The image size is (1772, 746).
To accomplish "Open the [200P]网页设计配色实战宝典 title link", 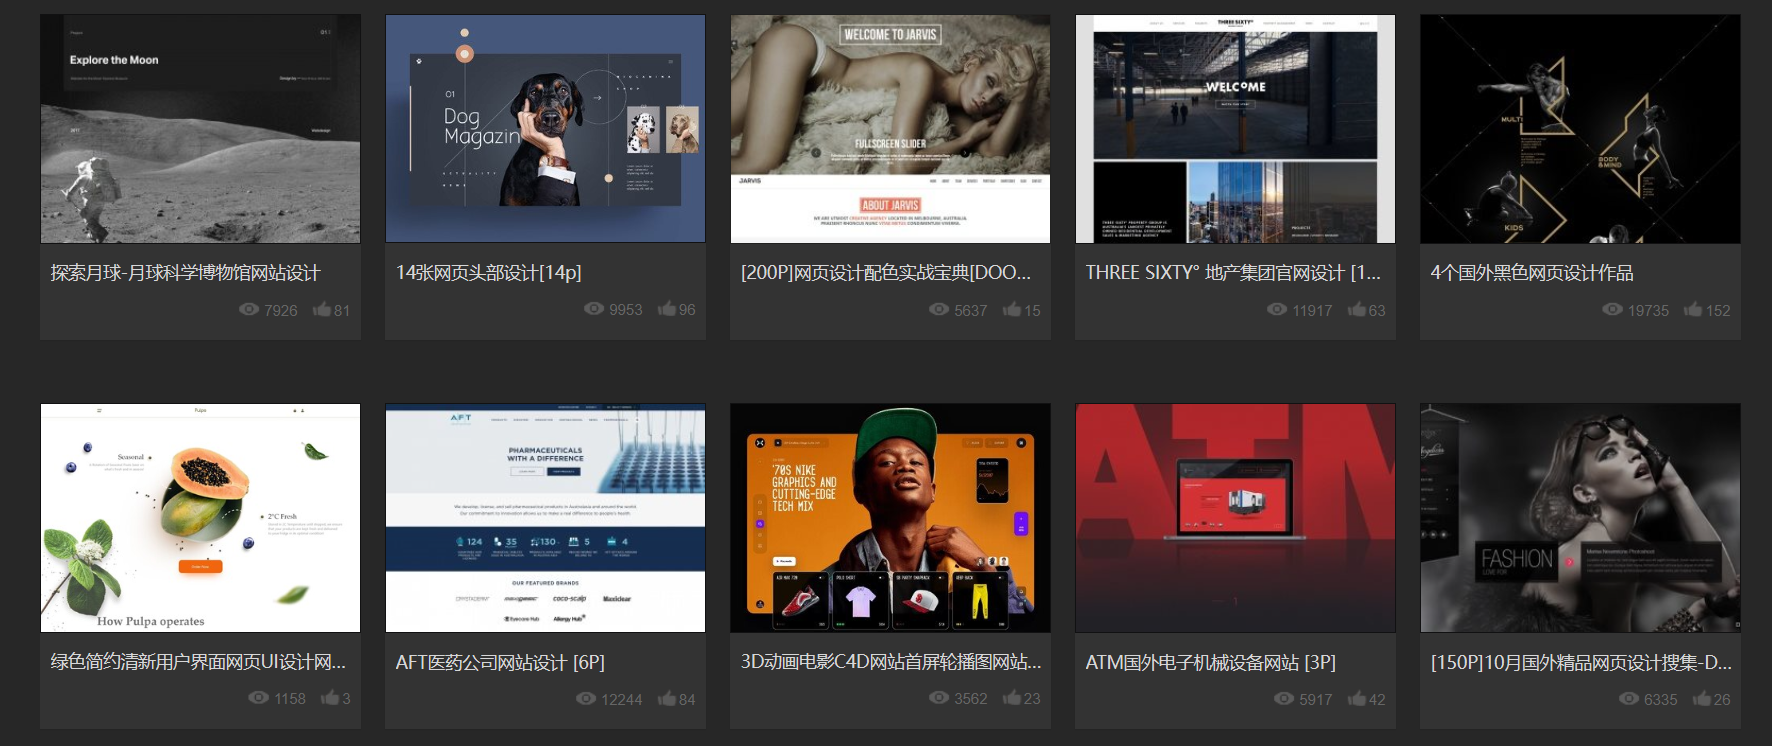I will point(885,273).
